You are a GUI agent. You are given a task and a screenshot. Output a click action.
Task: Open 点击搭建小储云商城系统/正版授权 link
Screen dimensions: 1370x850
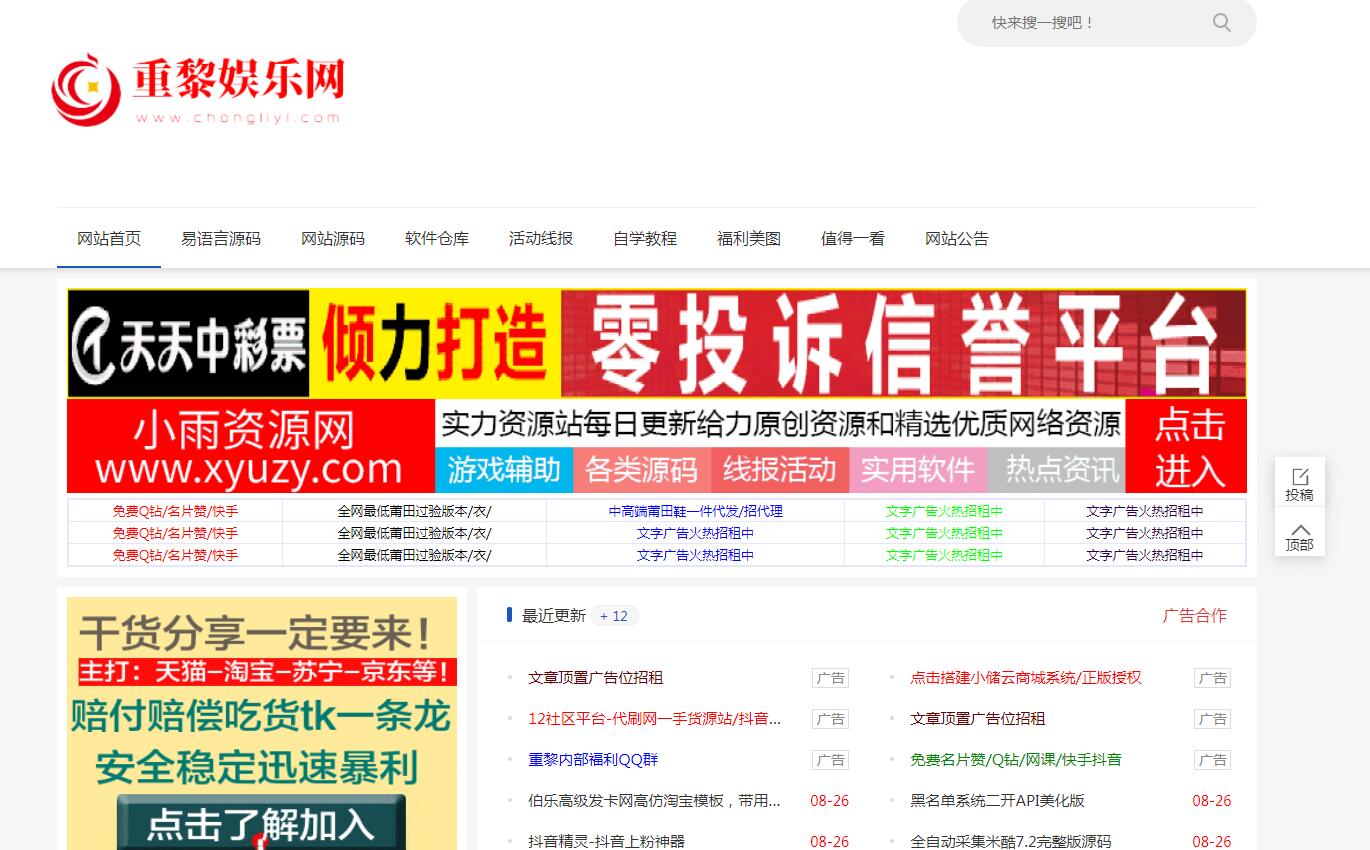(x=1026, y=678)
